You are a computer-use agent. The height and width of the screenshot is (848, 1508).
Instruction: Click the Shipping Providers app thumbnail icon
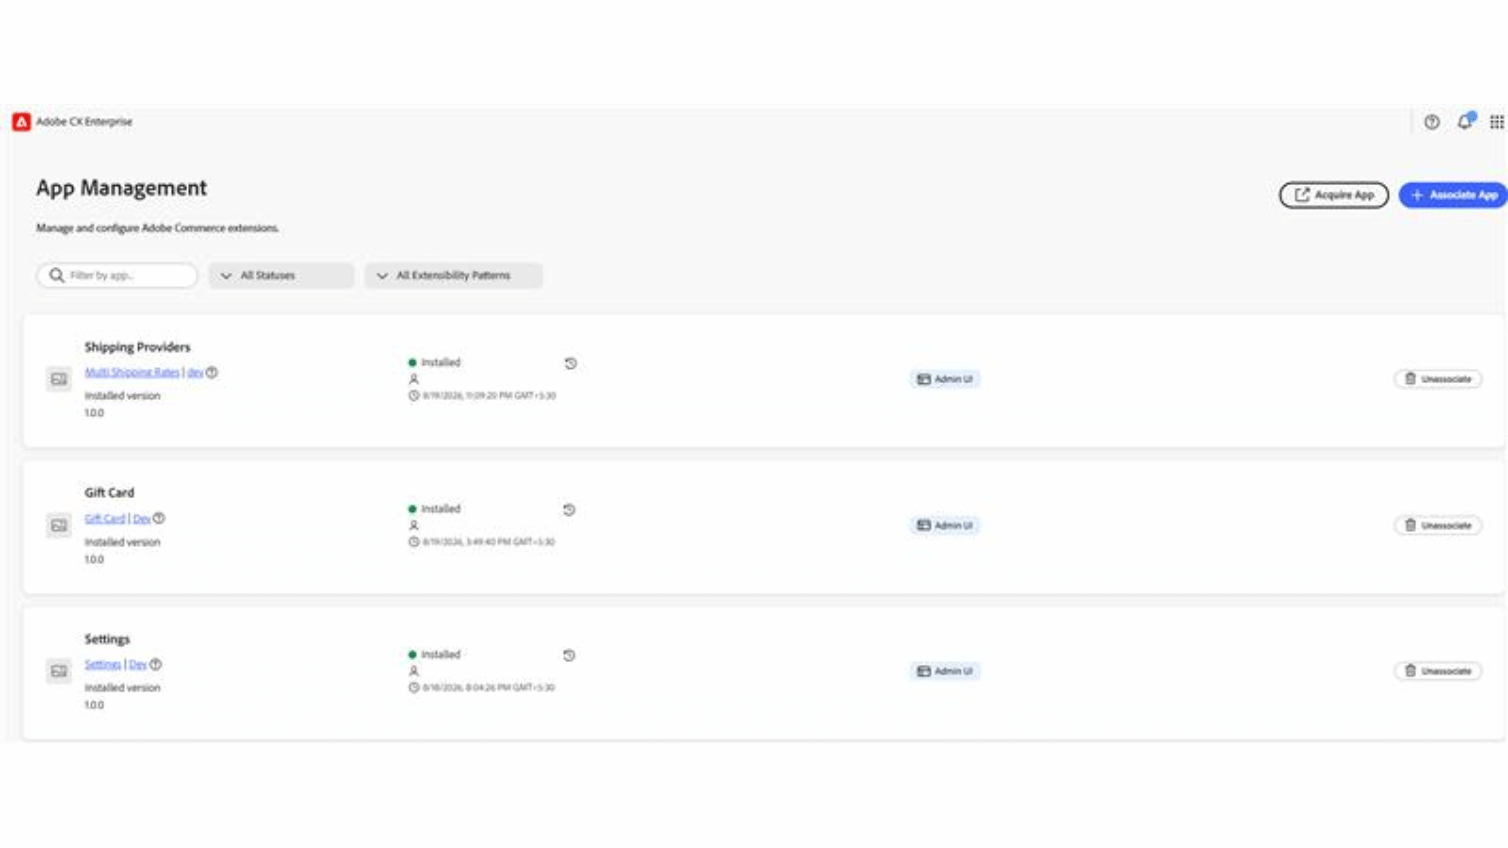tap(59, 379)
